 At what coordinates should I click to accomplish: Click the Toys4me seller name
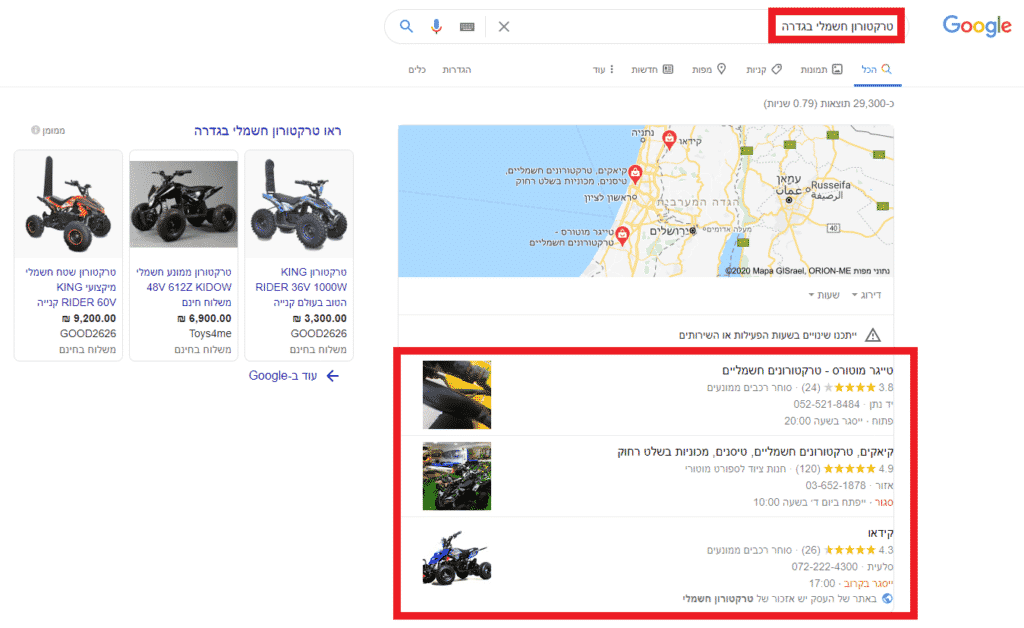(x=210, y=334)
